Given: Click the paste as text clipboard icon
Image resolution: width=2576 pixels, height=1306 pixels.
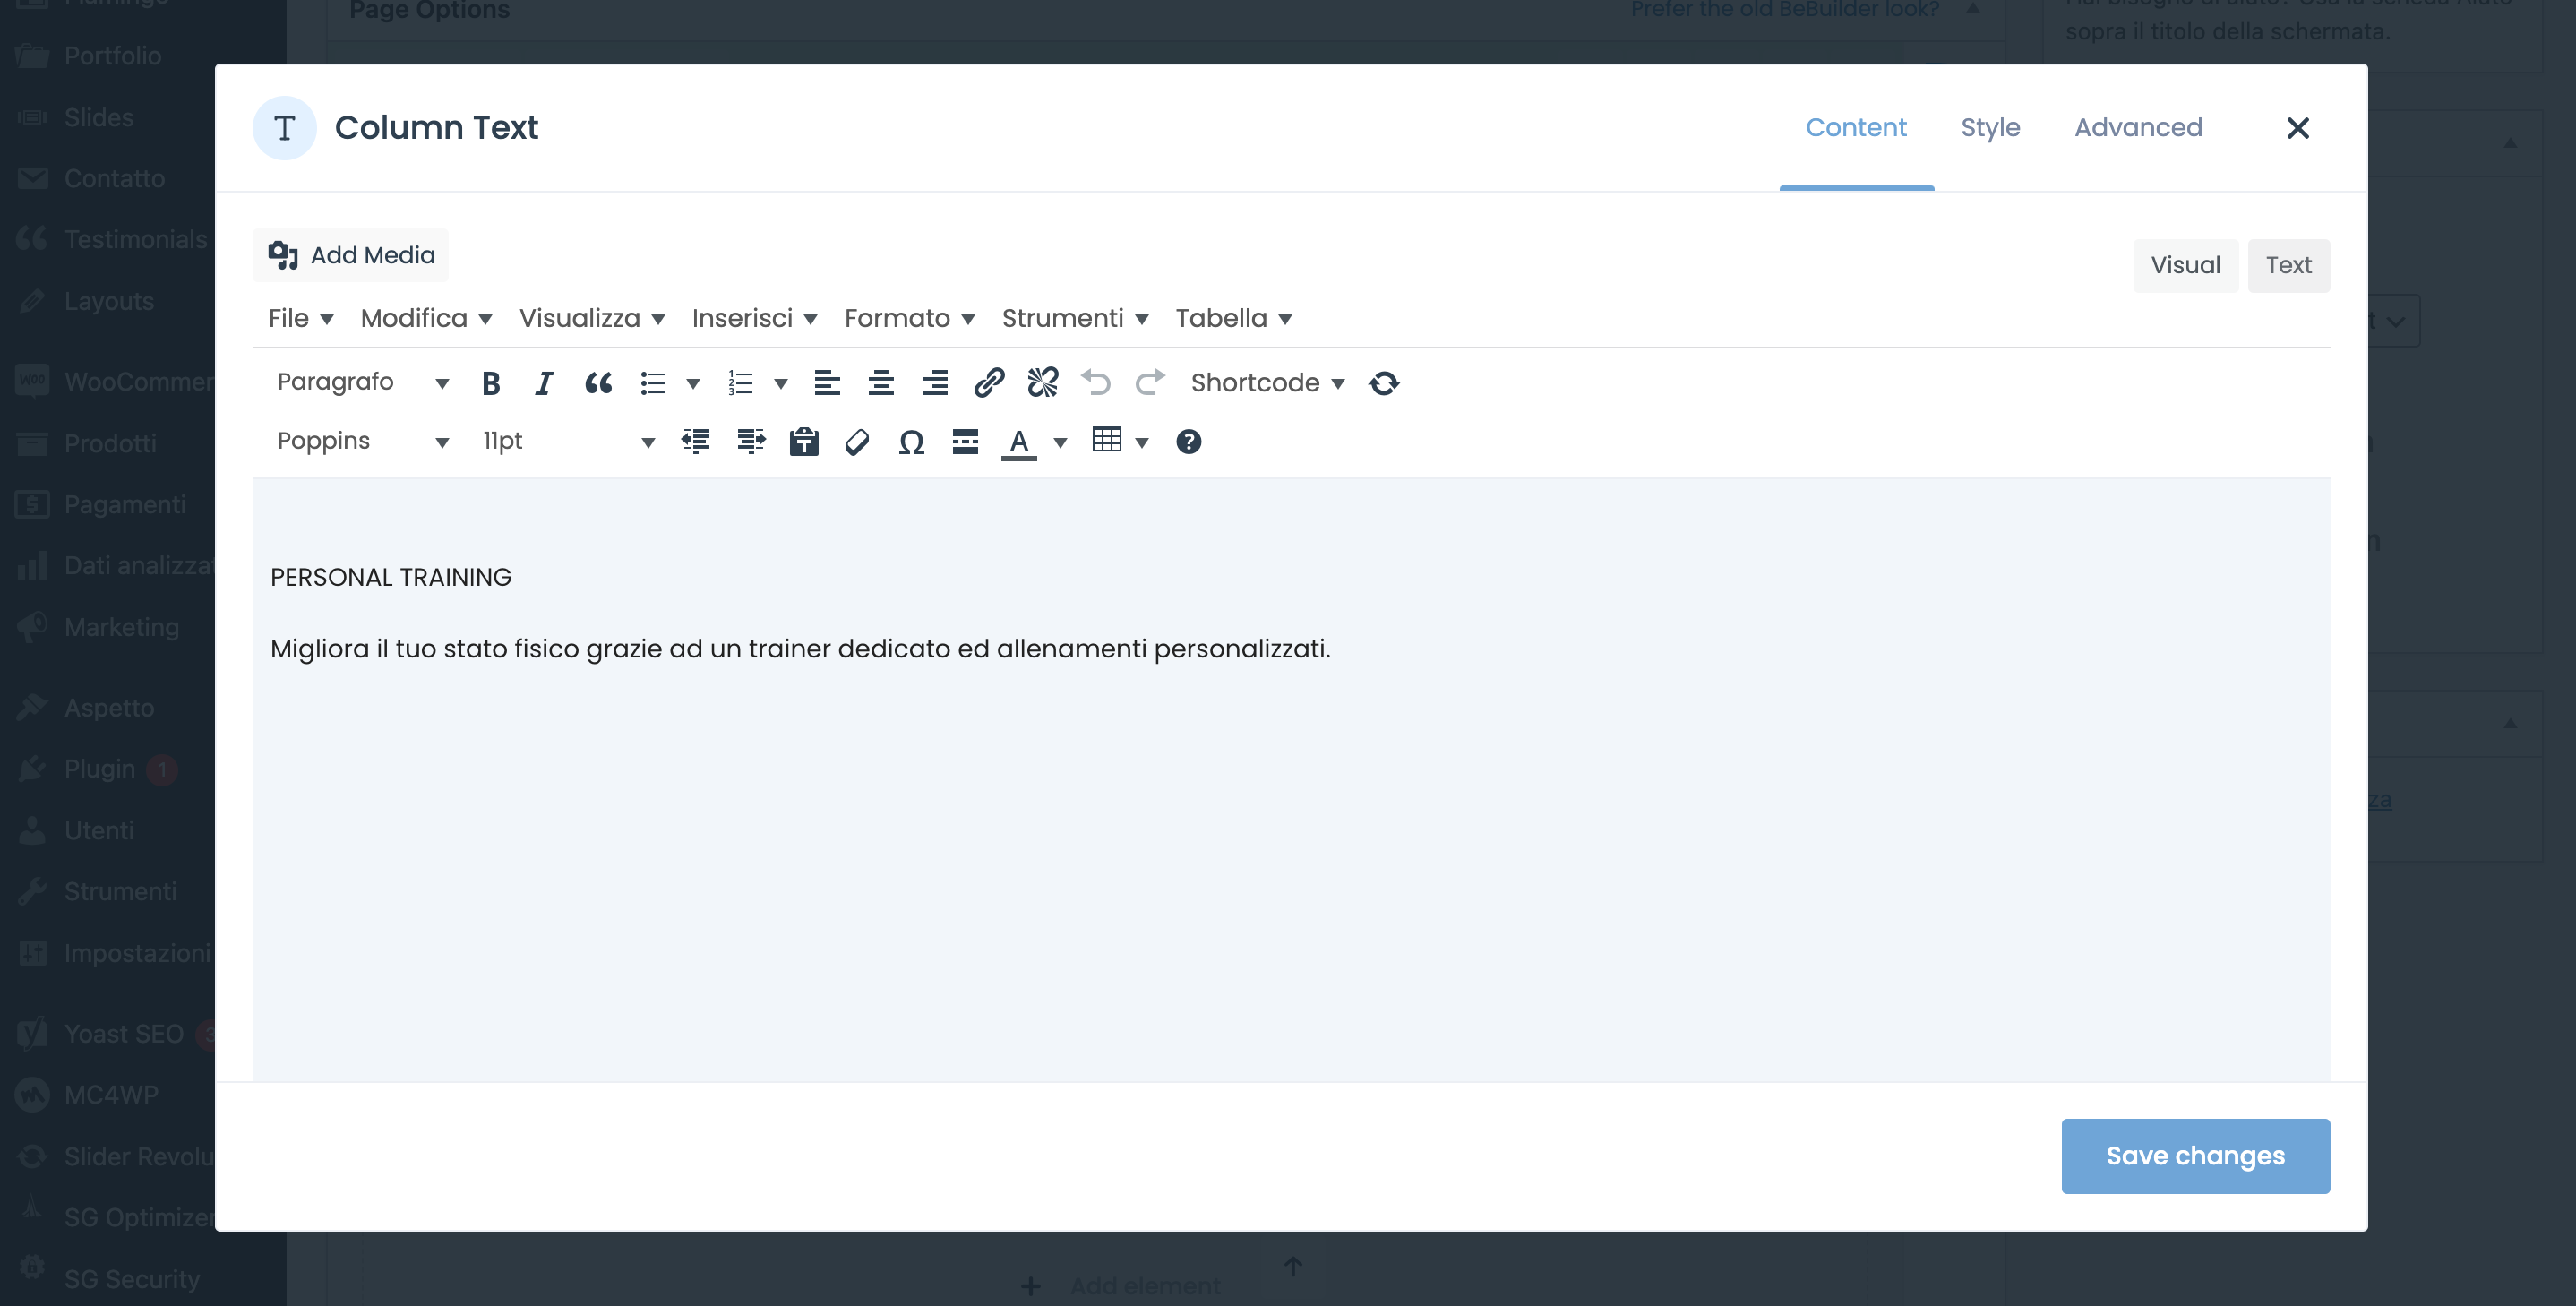Looking at the screenshot, I should tap(804, 441).
